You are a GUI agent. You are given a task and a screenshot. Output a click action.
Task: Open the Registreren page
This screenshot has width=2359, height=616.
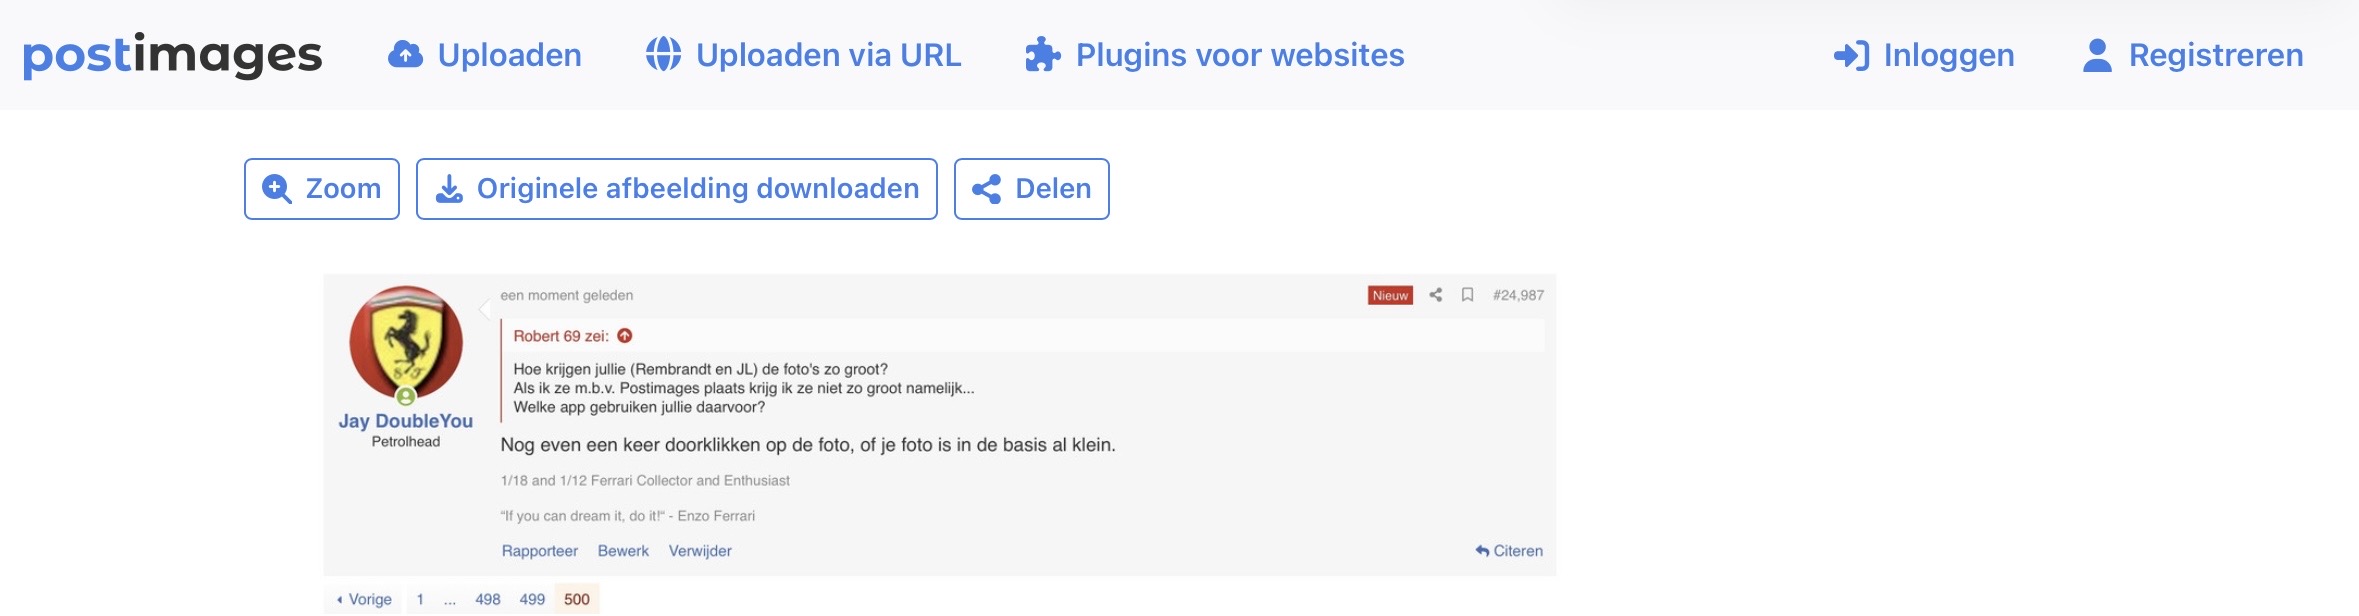[x=2193, y=55]
